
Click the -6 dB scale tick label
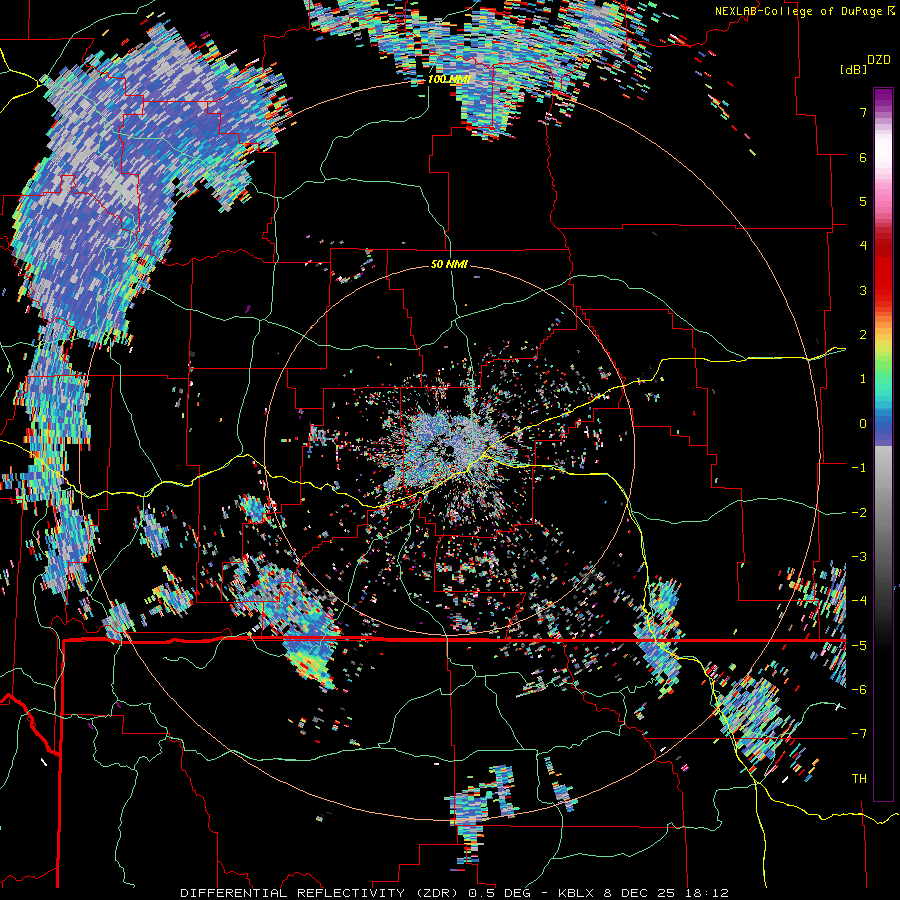[859, 690]
